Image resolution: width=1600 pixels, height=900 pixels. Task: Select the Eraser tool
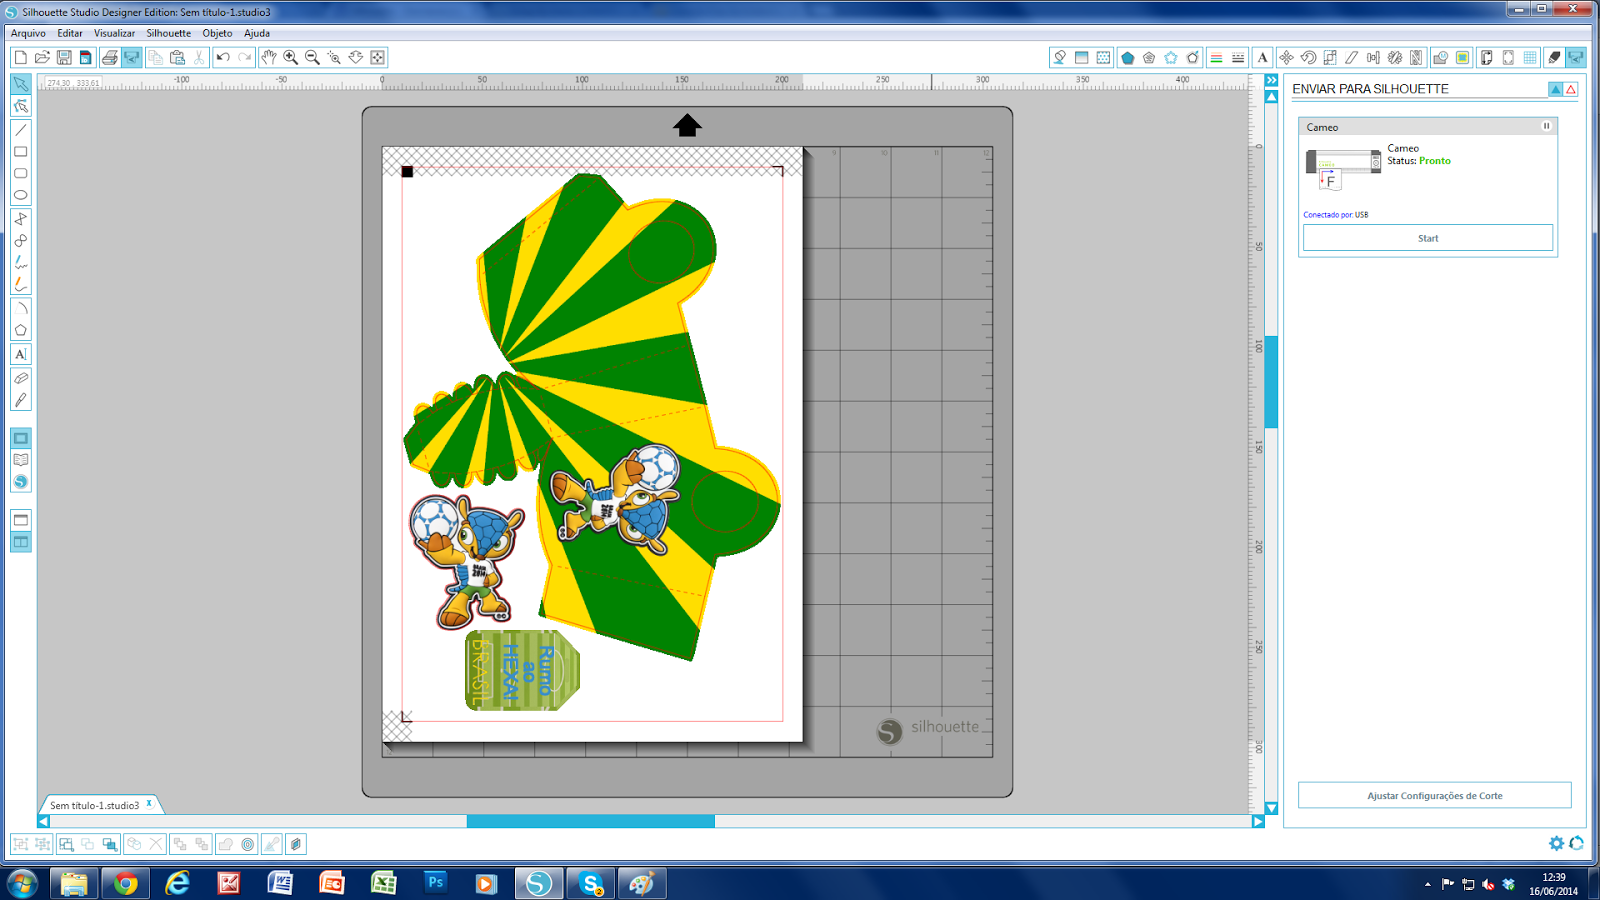tap(20, 378)
